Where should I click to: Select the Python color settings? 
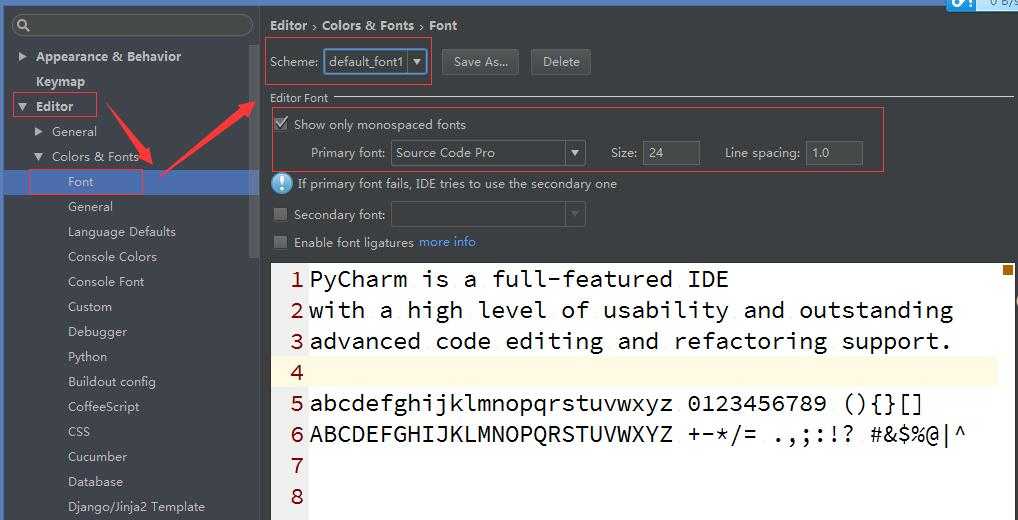(x=87, y=356)
